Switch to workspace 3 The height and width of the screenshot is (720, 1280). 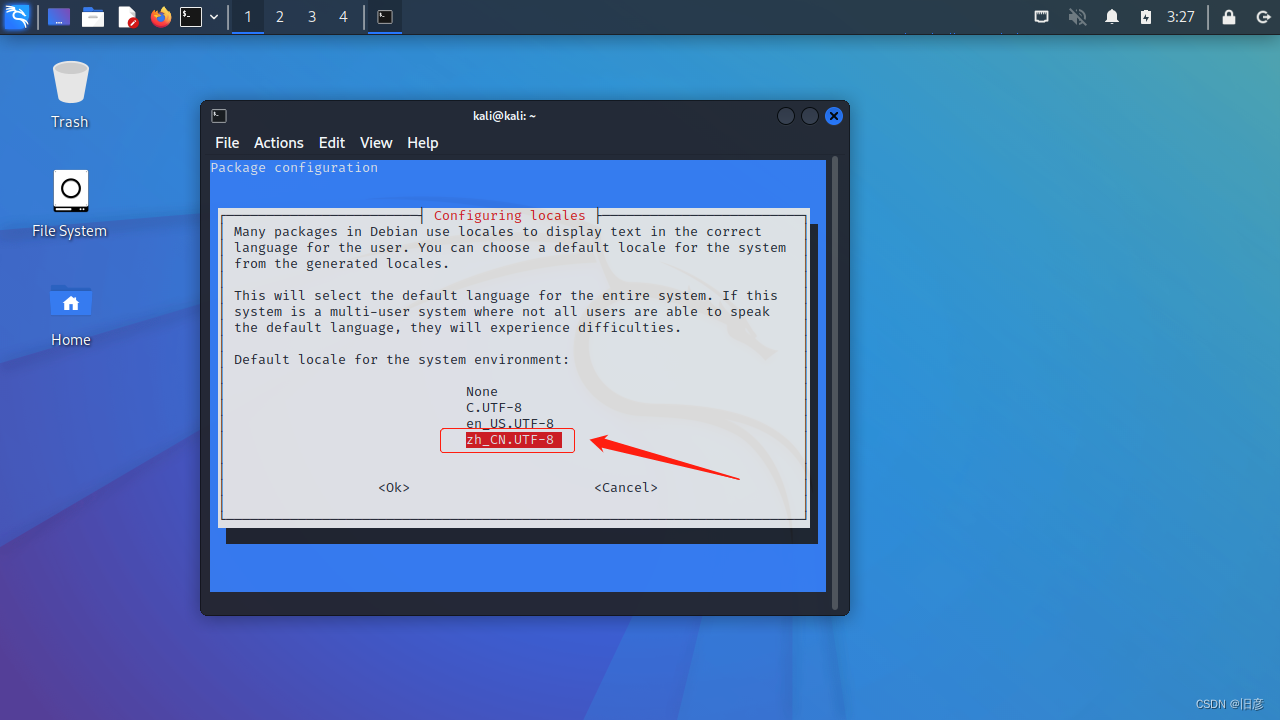coord(312,17)
